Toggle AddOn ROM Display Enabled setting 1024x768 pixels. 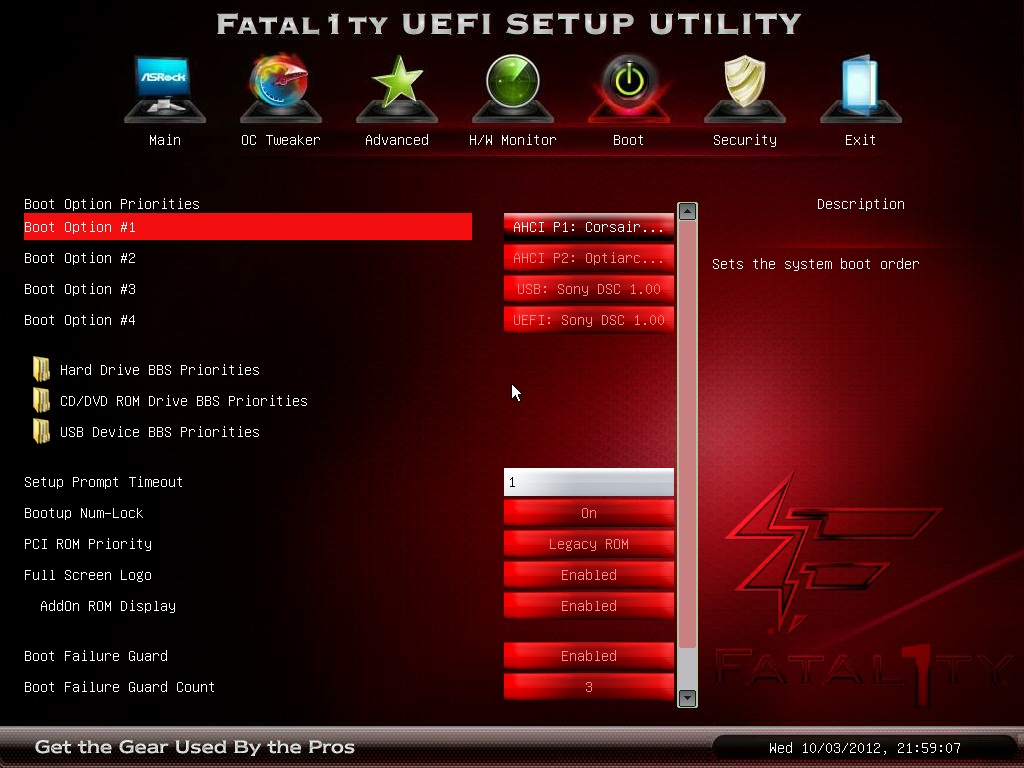(x=588, y=606)
